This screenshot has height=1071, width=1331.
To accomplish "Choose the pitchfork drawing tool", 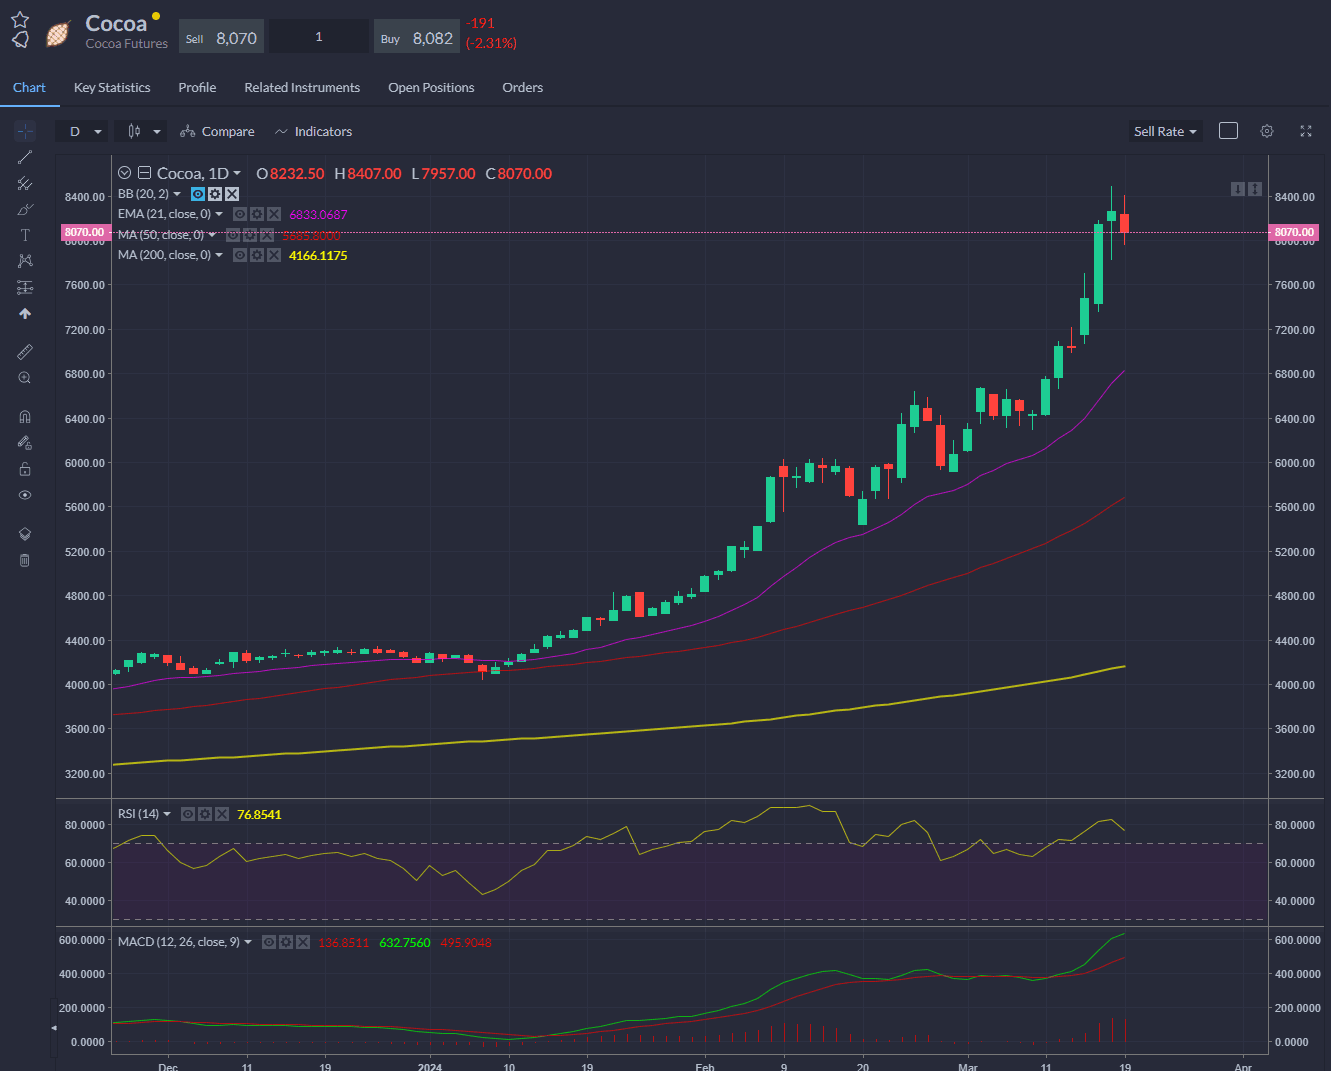I will (25, 183).
